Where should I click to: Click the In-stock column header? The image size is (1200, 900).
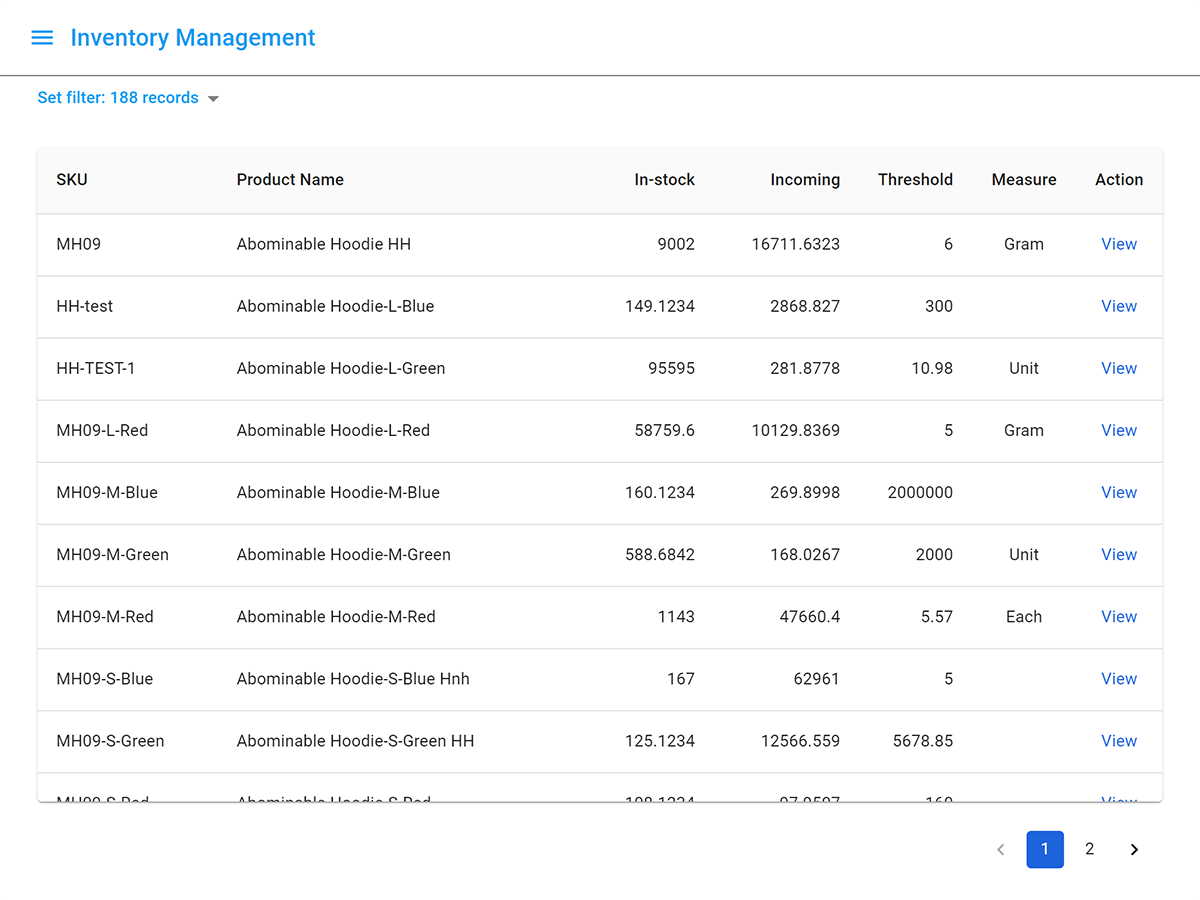664,180
